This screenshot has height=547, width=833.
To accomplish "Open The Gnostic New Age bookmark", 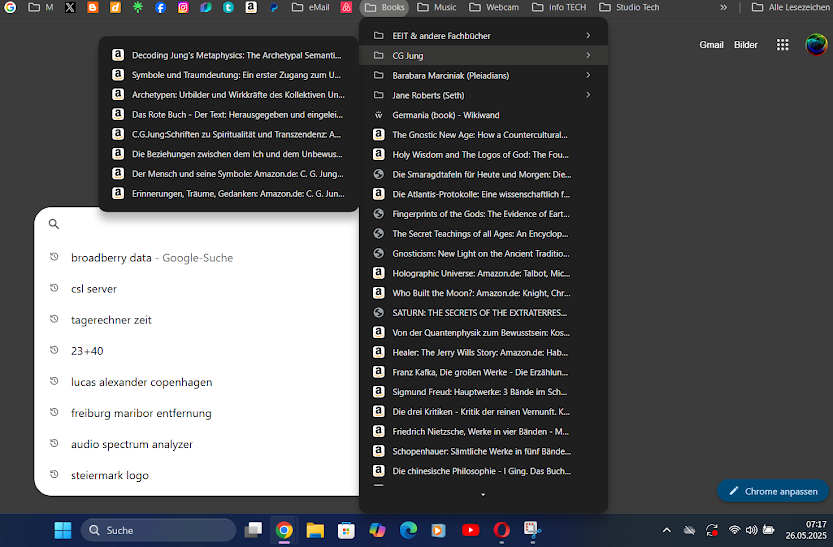I will pos(483,134).
